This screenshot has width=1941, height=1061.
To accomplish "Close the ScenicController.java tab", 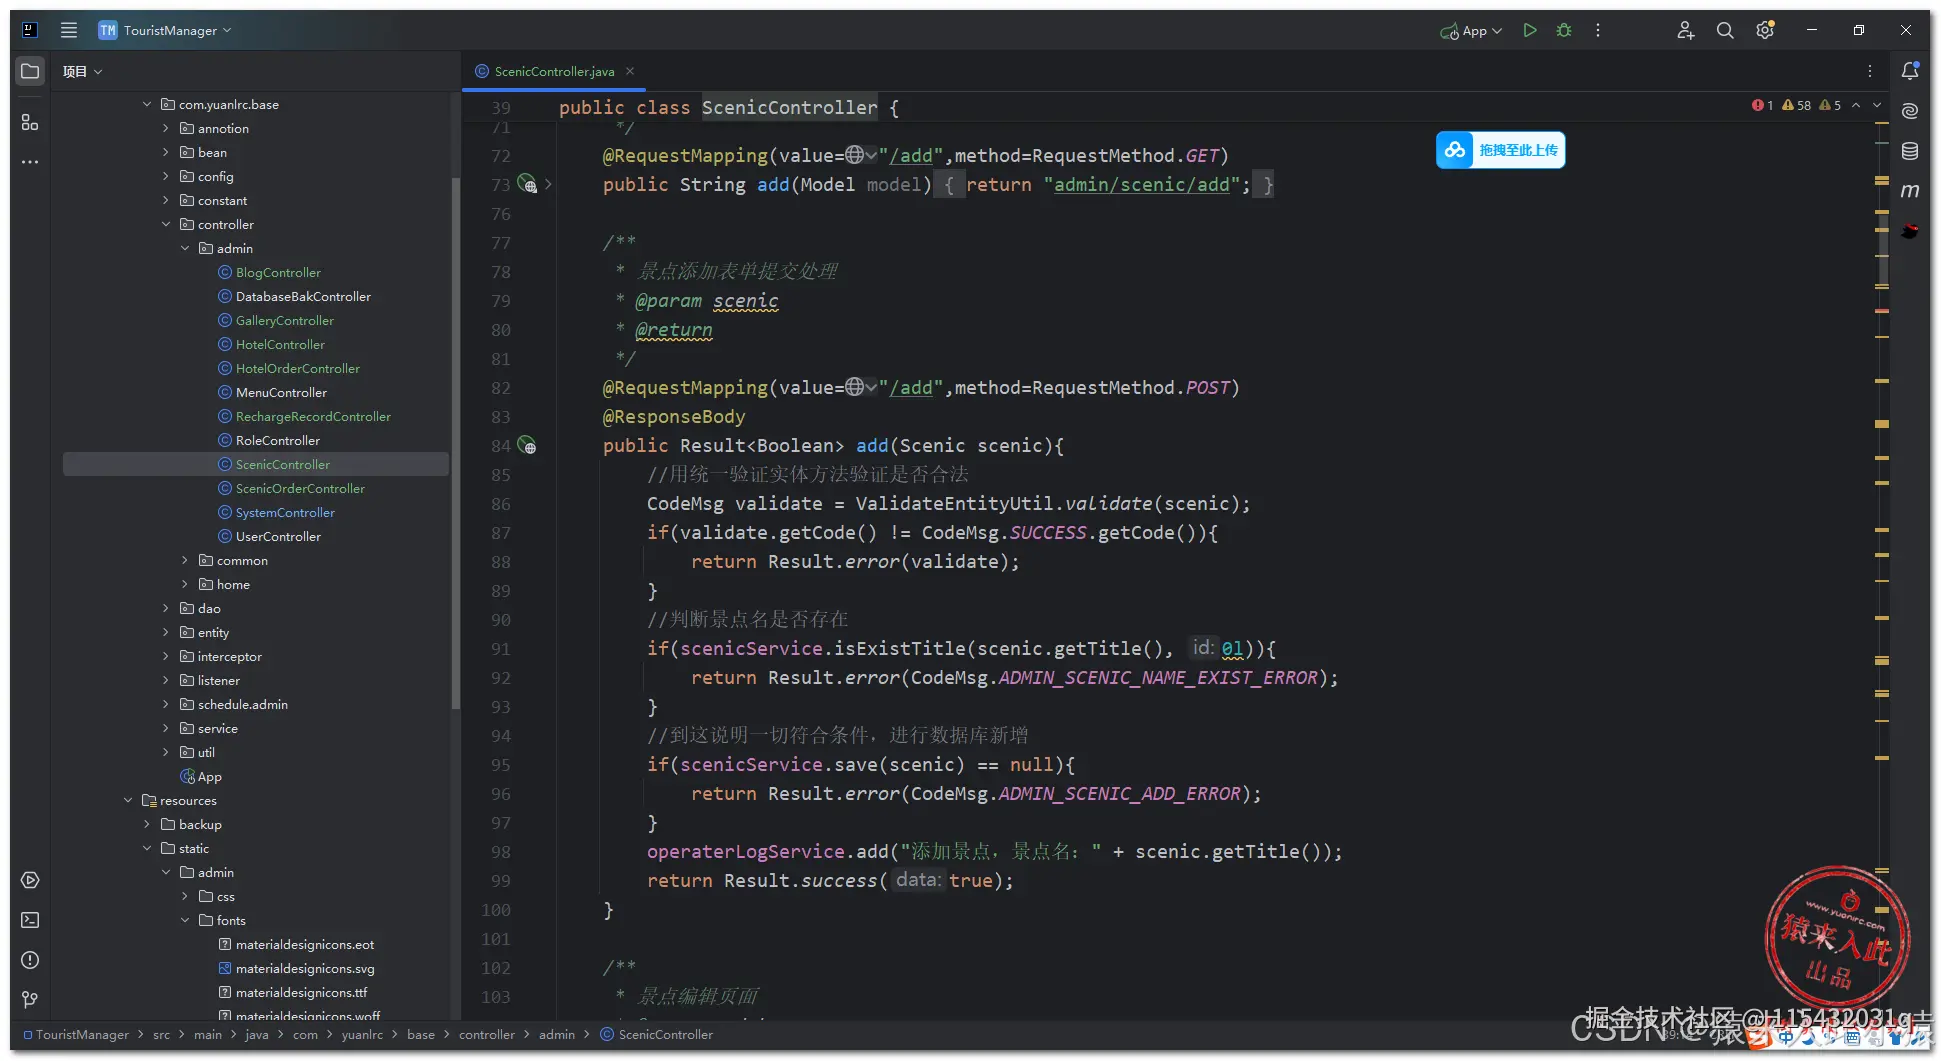I will tap(630, 71).
